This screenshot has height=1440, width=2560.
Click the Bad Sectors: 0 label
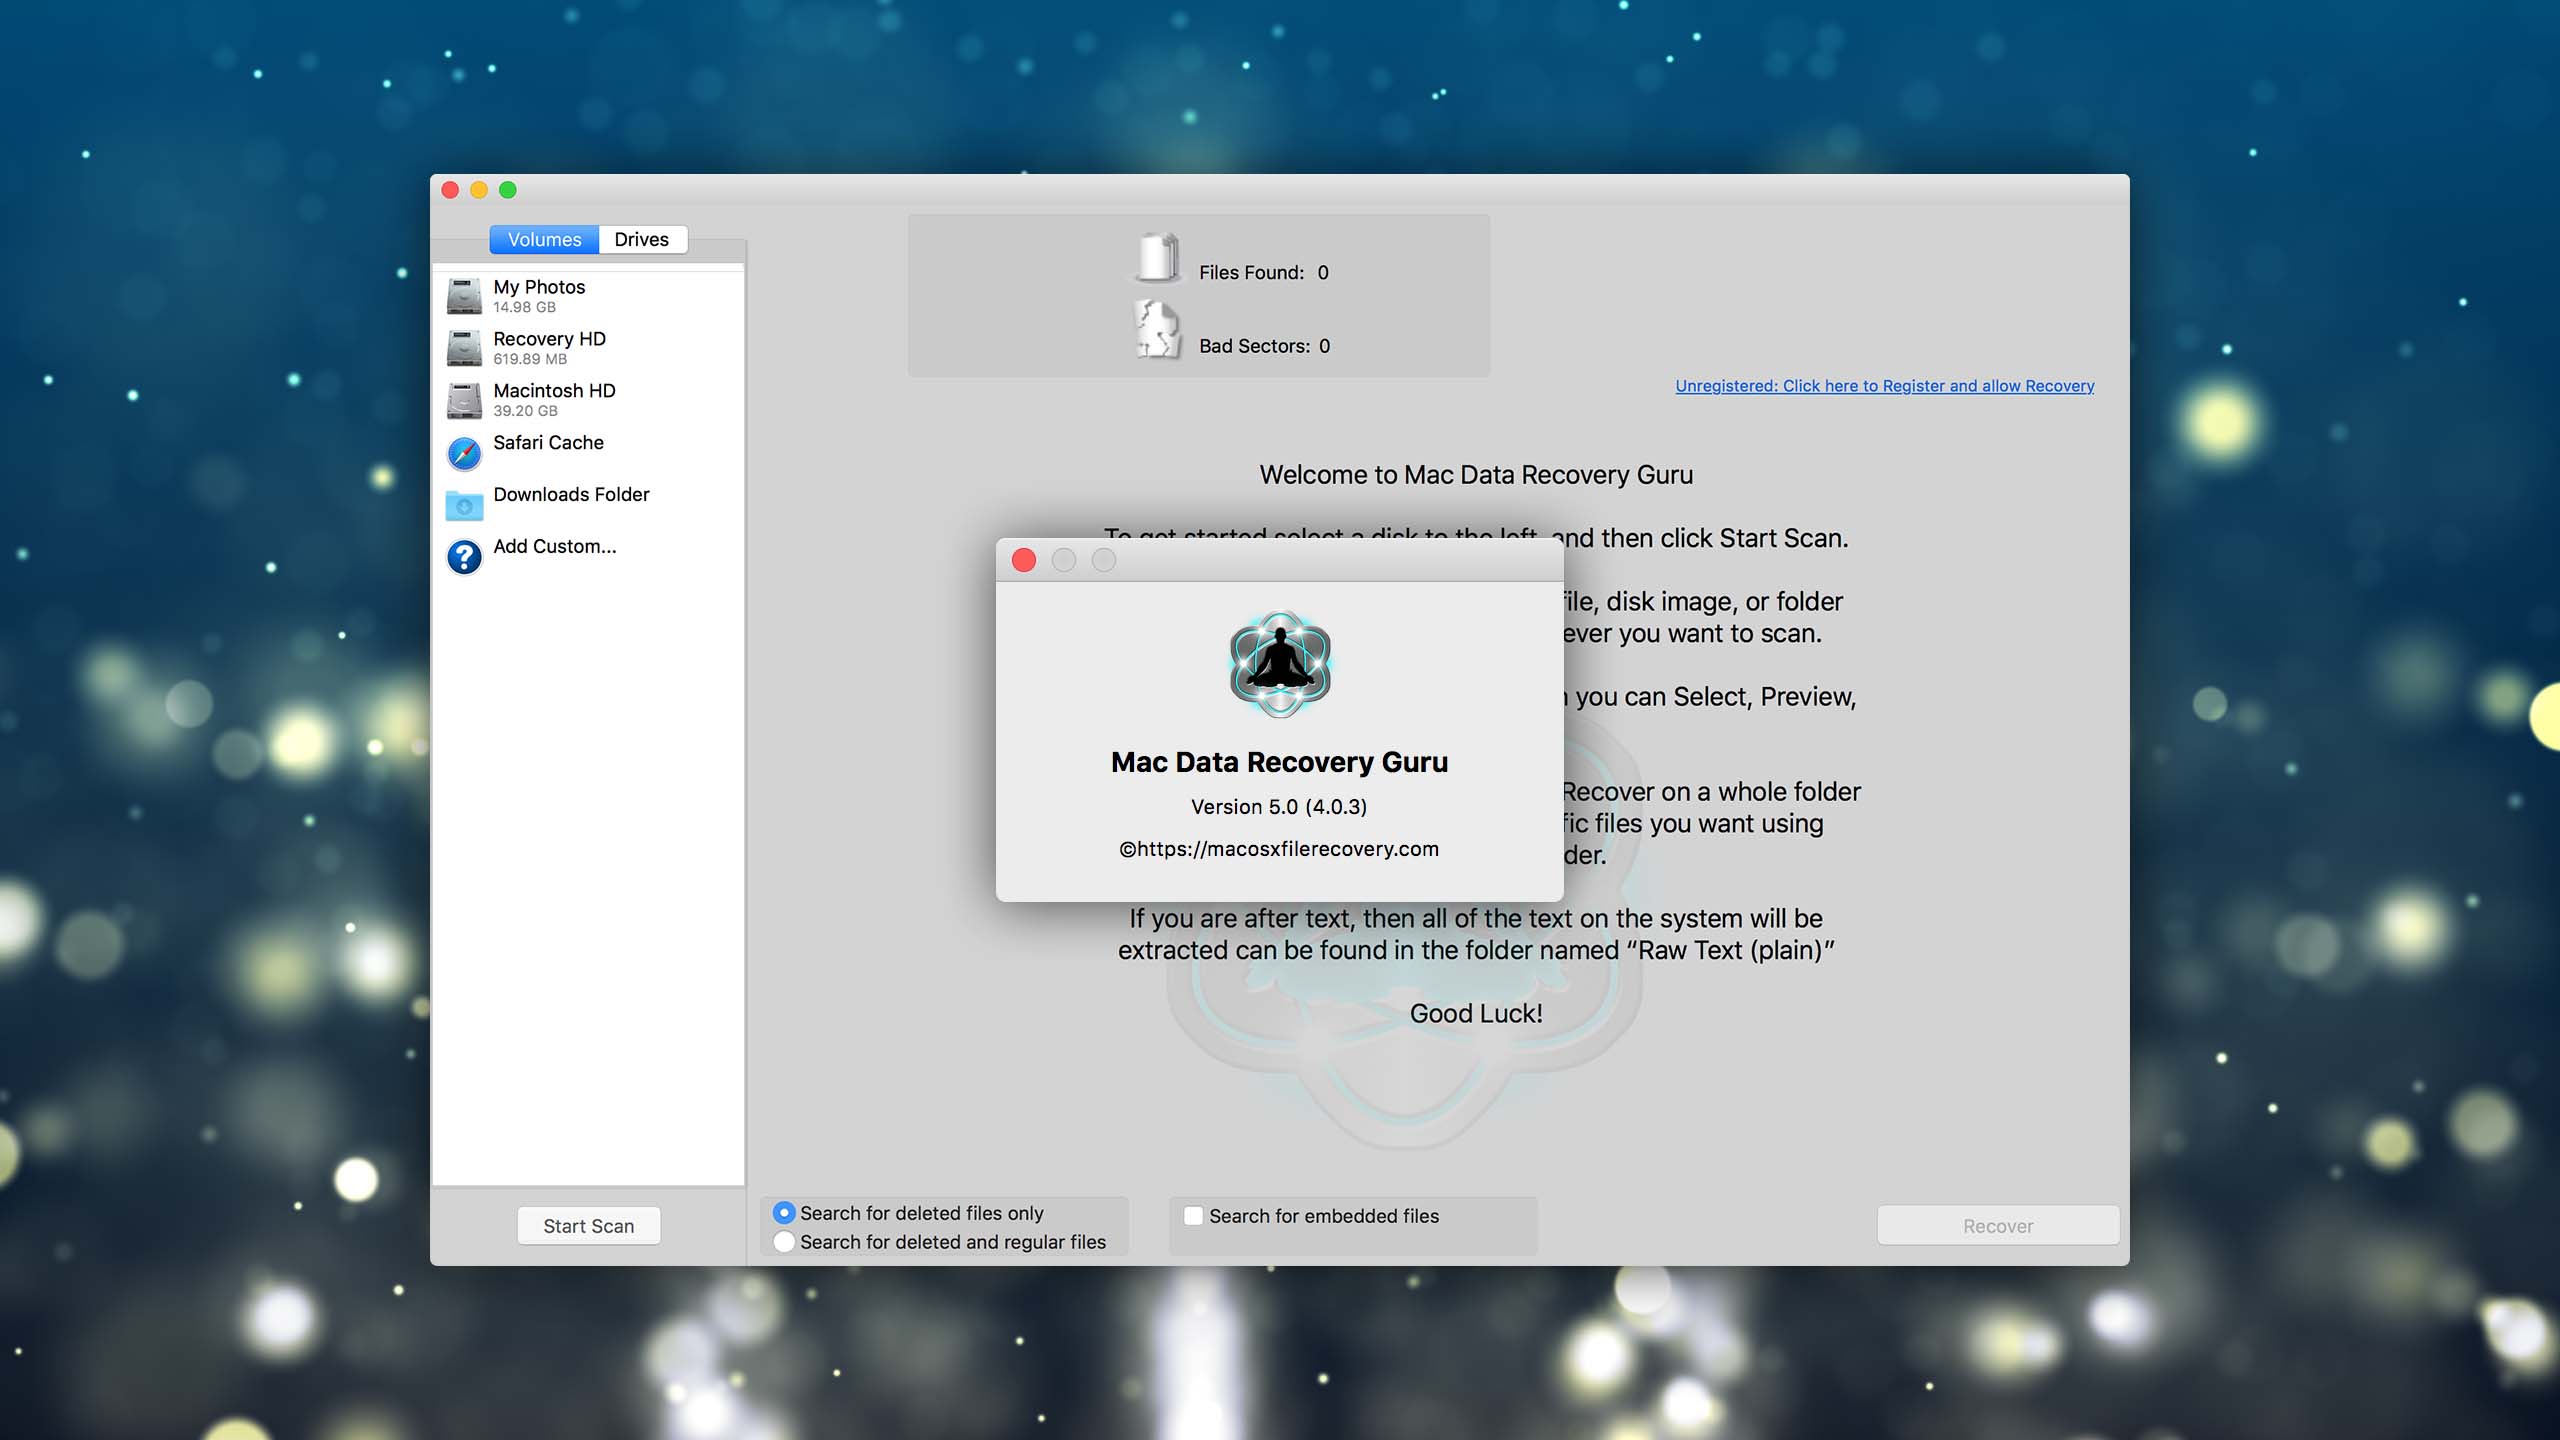pos(1265,346)
